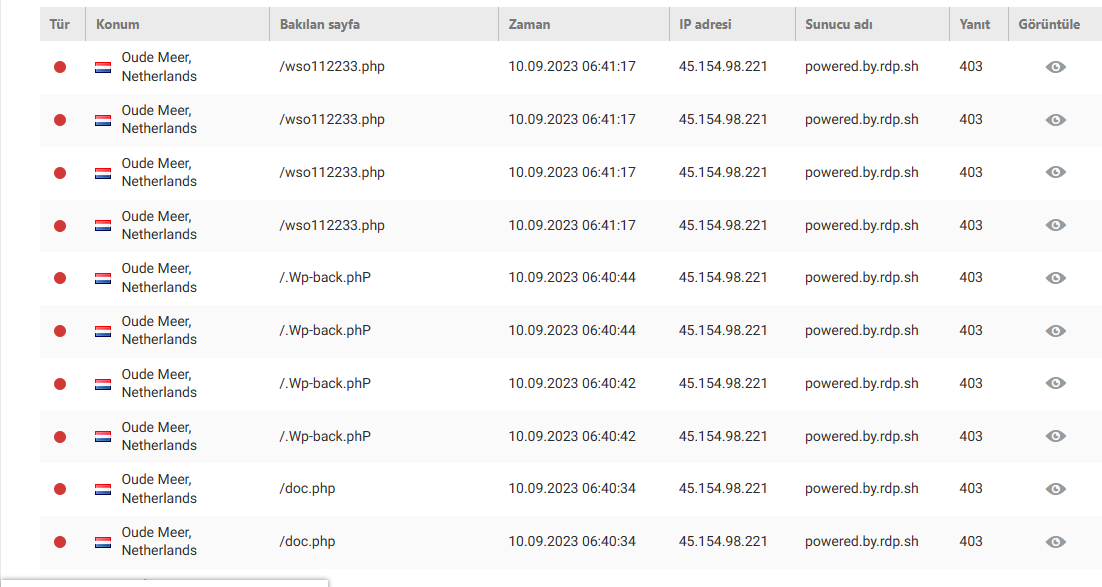Screen dimensions: 1102x587
Task: Click the Konum column header
Action: coord(117,25)
